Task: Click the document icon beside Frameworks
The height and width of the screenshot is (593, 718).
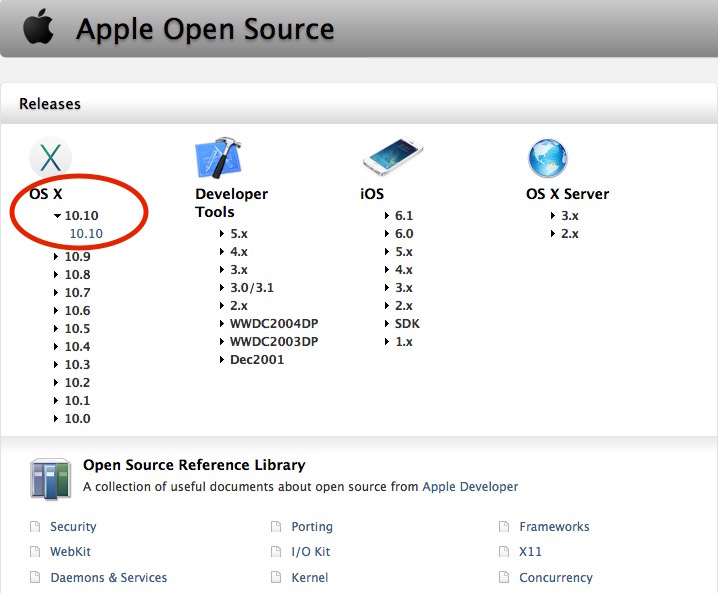Action: (x=504, y=527)
